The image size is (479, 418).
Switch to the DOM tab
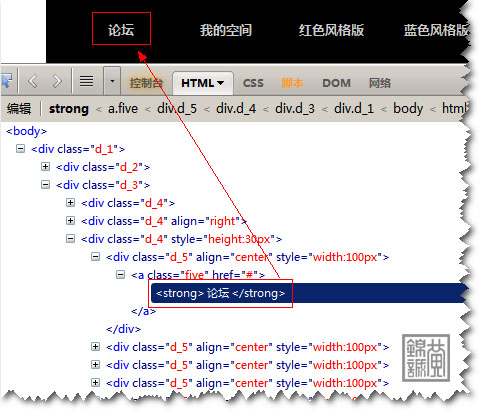pos(336,83)
